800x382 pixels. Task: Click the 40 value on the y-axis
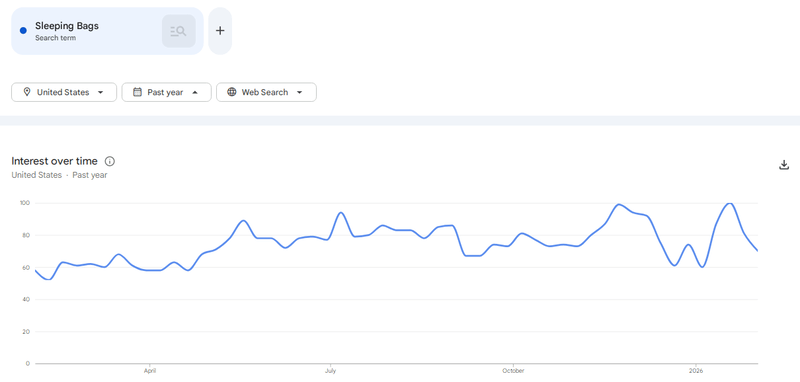coord(27,299)
